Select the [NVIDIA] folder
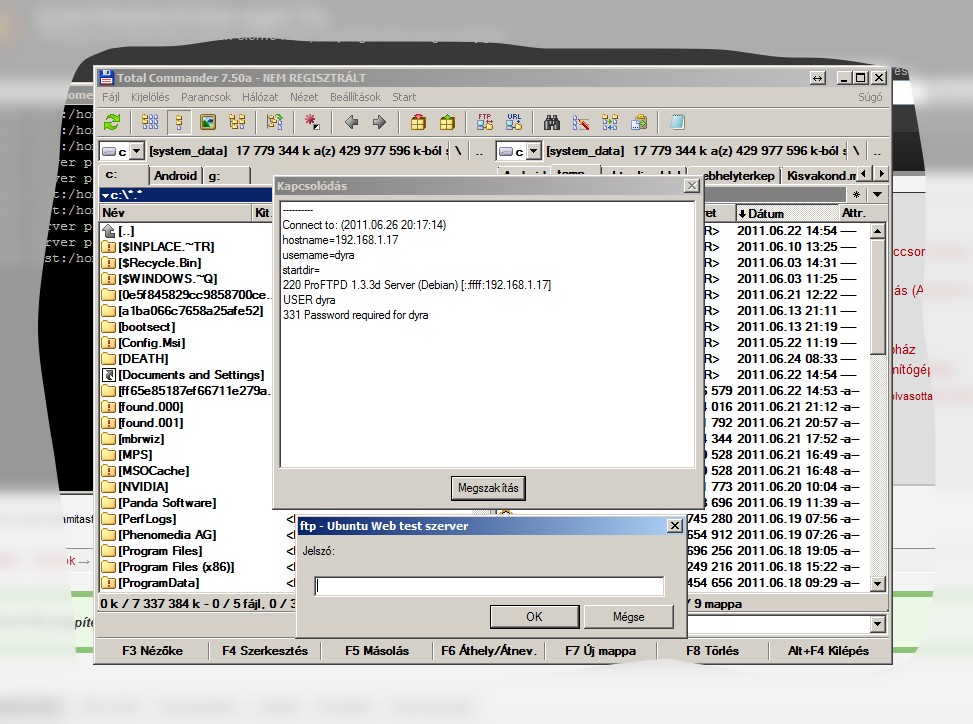The image size is (973, 724). tap(143, 486)
